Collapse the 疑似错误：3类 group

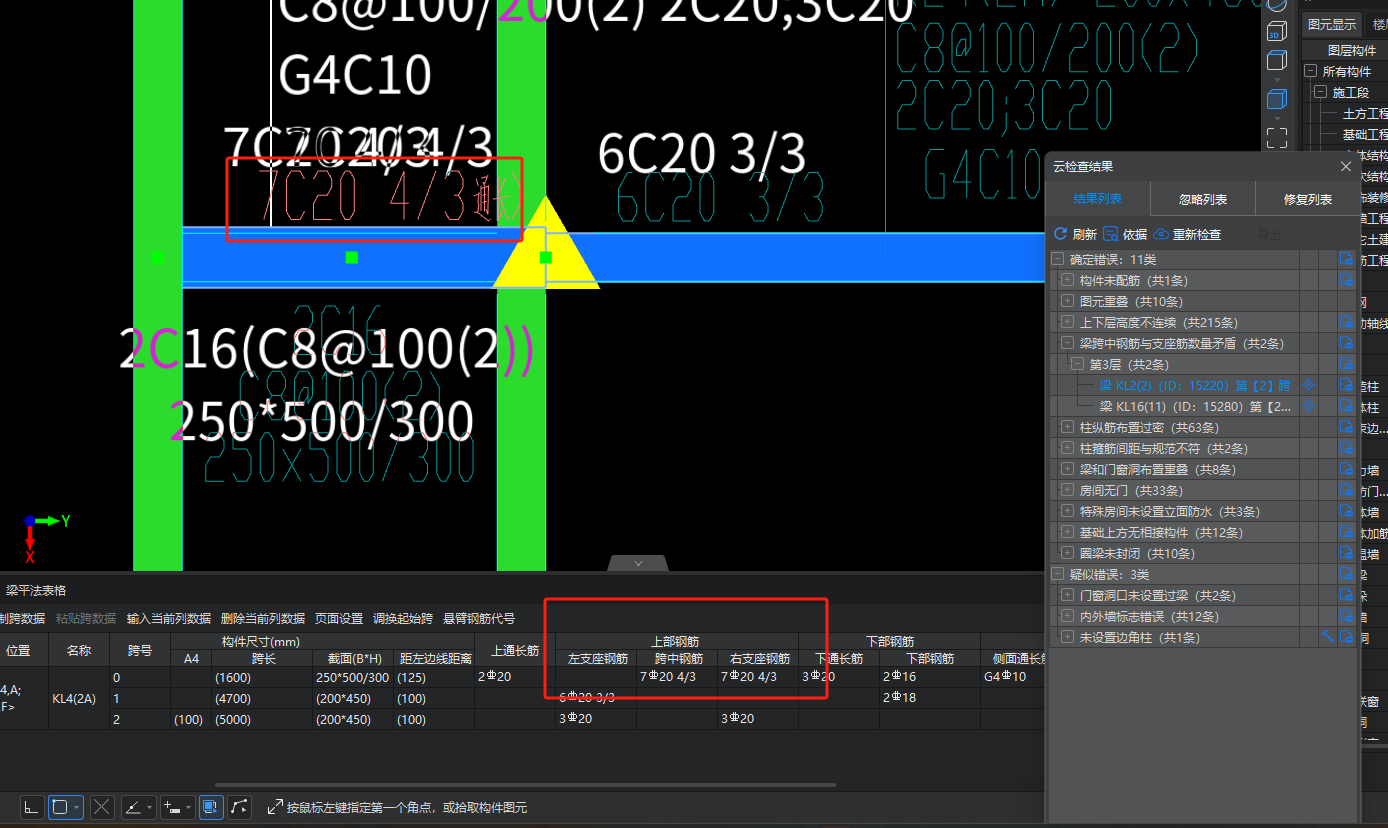1057,574
